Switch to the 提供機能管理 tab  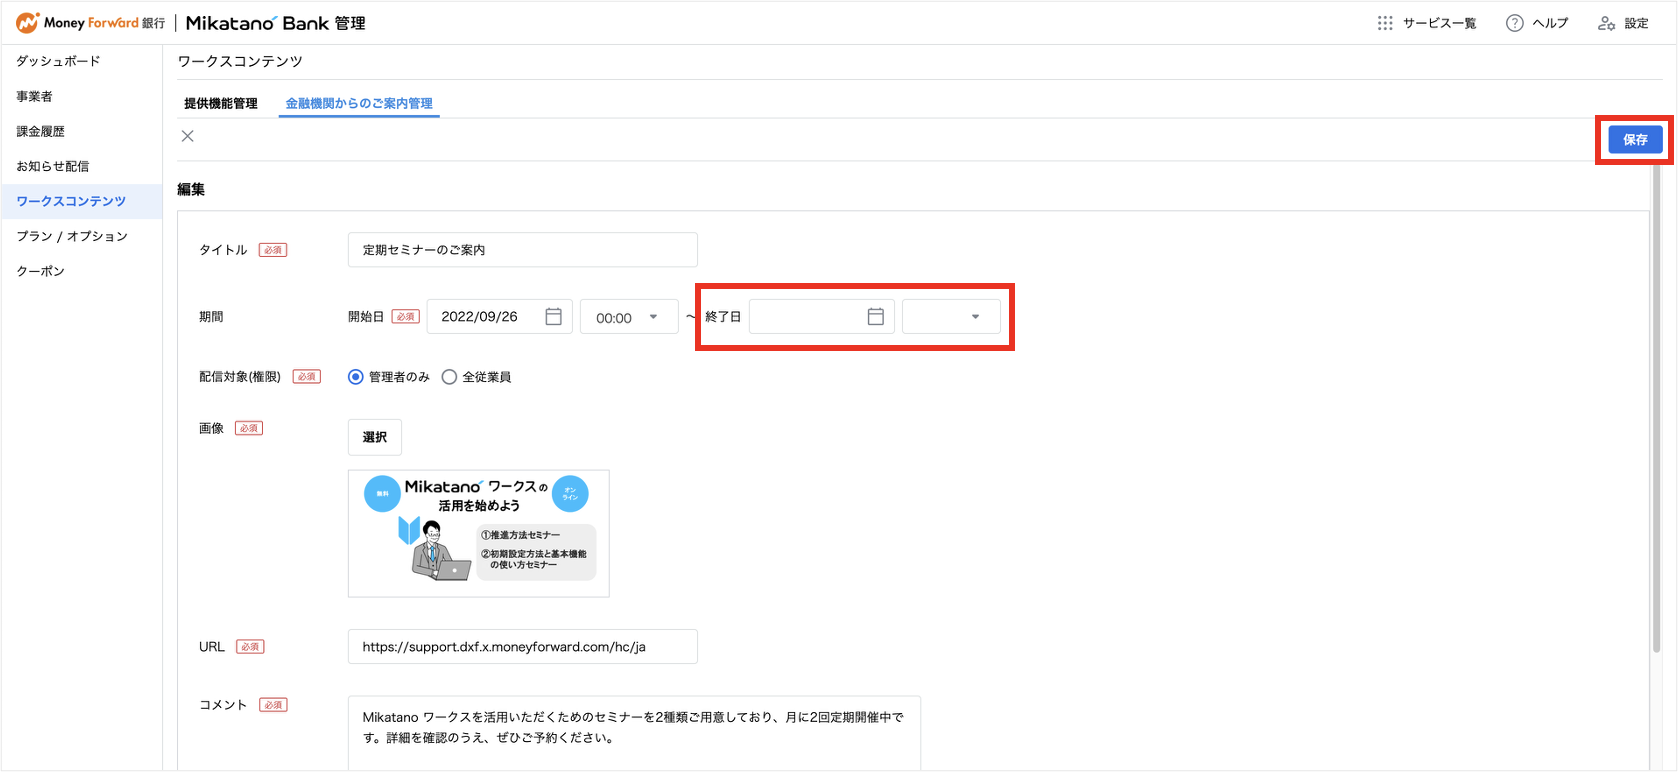[221, 103]
